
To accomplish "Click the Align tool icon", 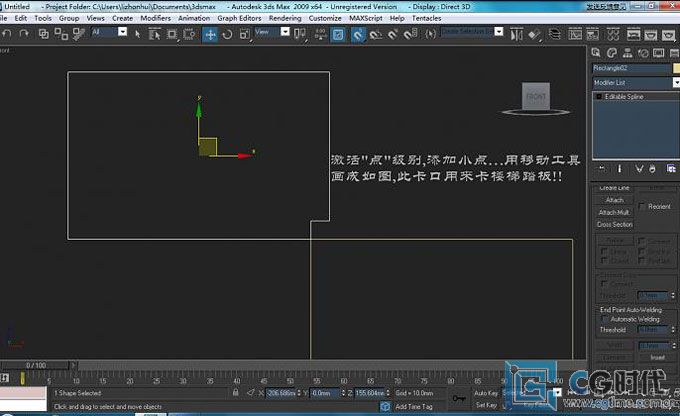I will (534, 34).
